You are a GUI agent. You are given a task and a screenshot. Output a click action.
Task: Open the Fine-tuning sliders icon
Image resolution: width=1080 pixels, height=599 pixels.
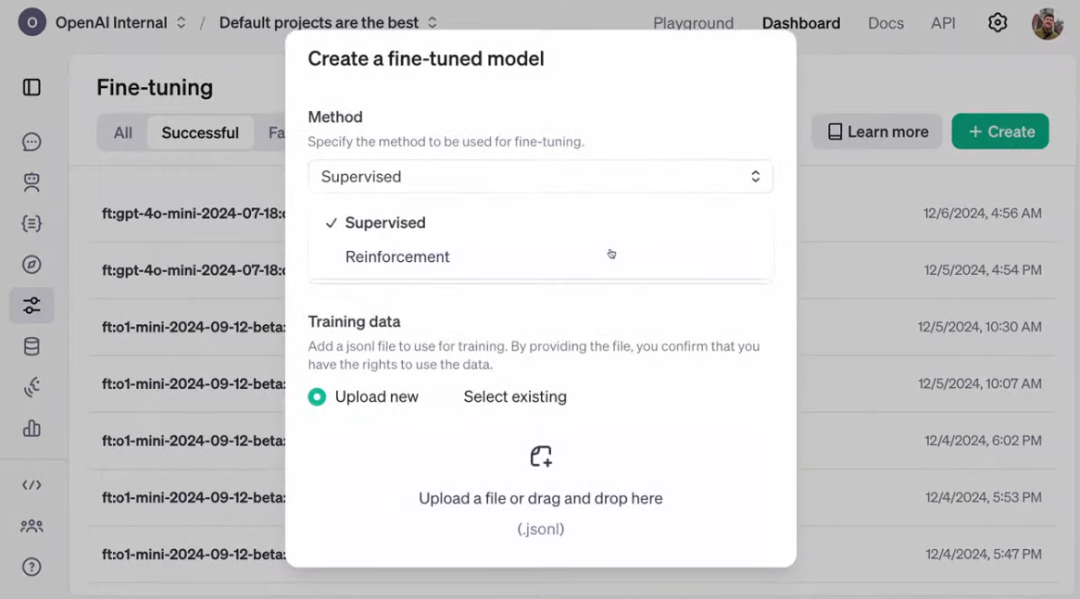point(32,306)
